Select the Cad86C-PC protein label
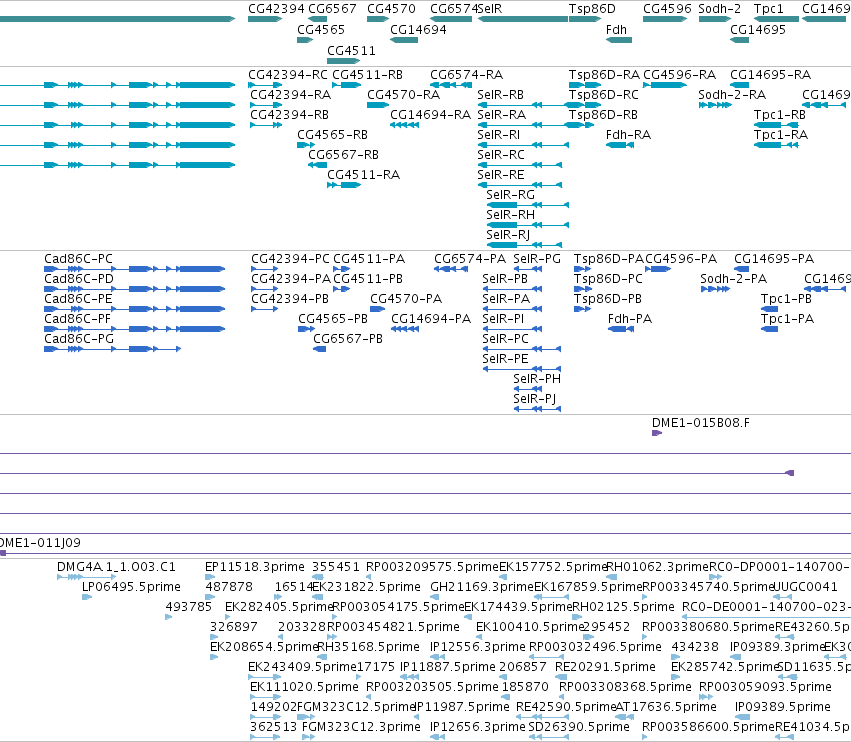 pos(78,258)
